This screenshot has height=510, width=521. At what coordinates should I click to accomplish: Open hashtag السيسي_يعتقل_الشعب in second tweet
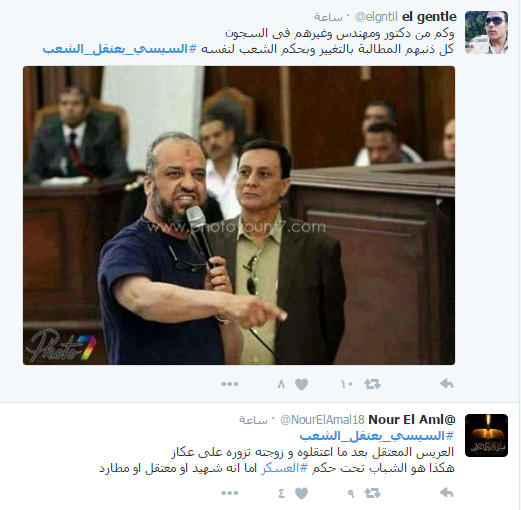377,436
